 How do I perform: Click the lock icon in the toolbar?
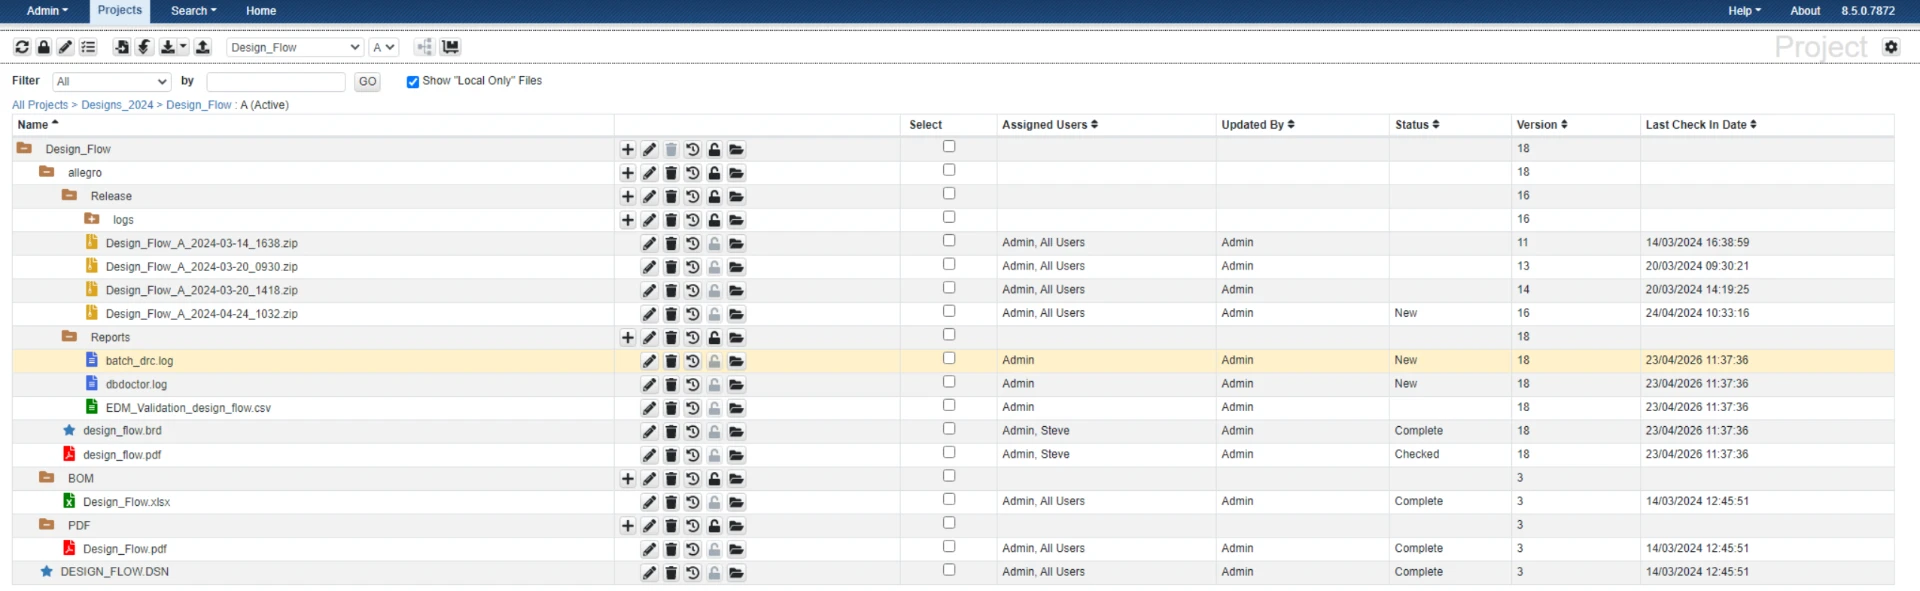[44, 47]
